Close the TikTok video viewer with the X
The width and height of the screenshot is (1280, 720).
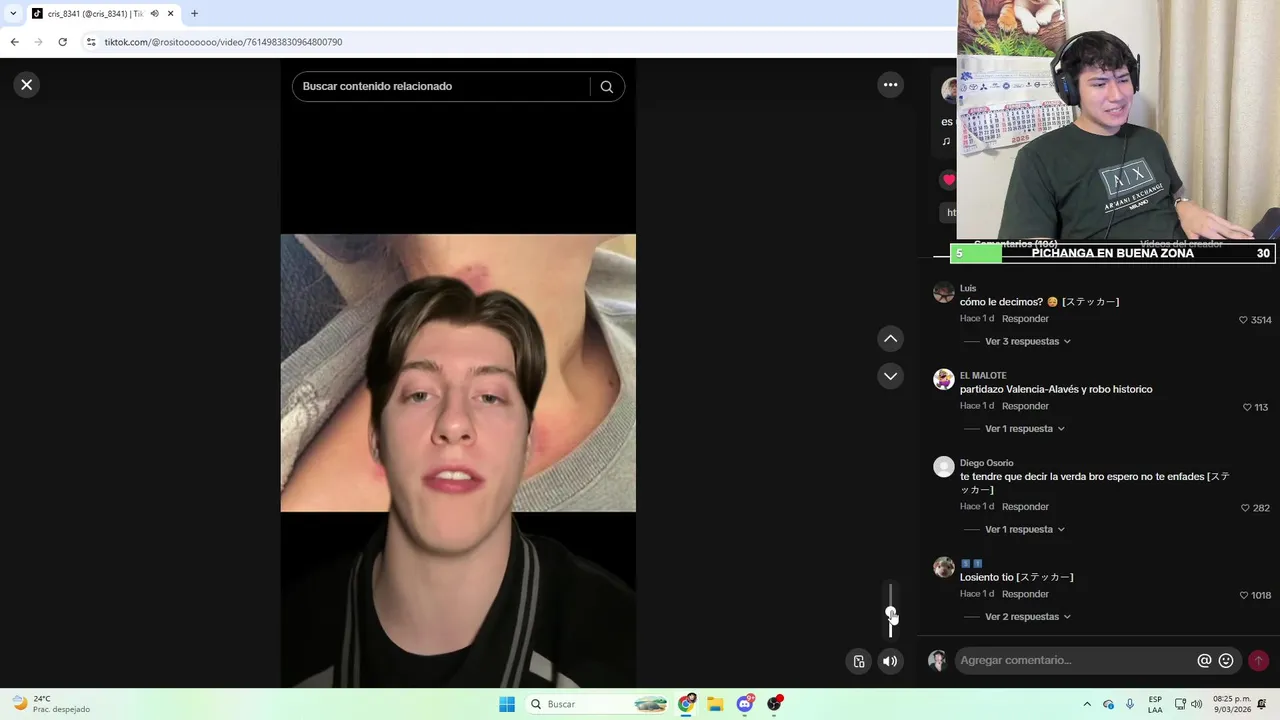(x=27, y=85)
